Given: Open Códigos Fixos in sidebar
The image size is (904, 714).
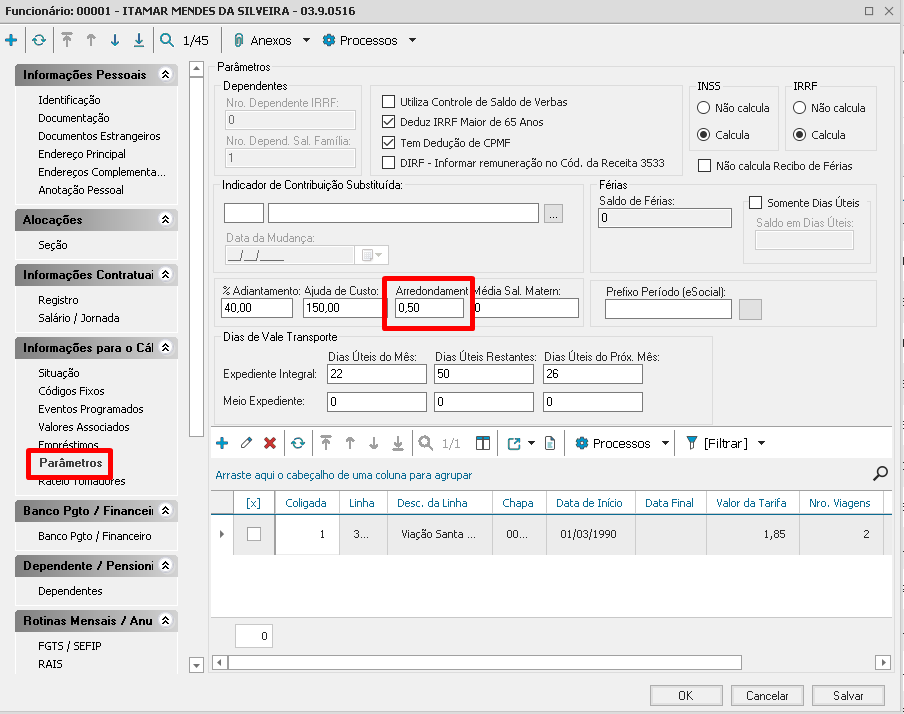Looking at the screenshot, I should click(71, 391).
